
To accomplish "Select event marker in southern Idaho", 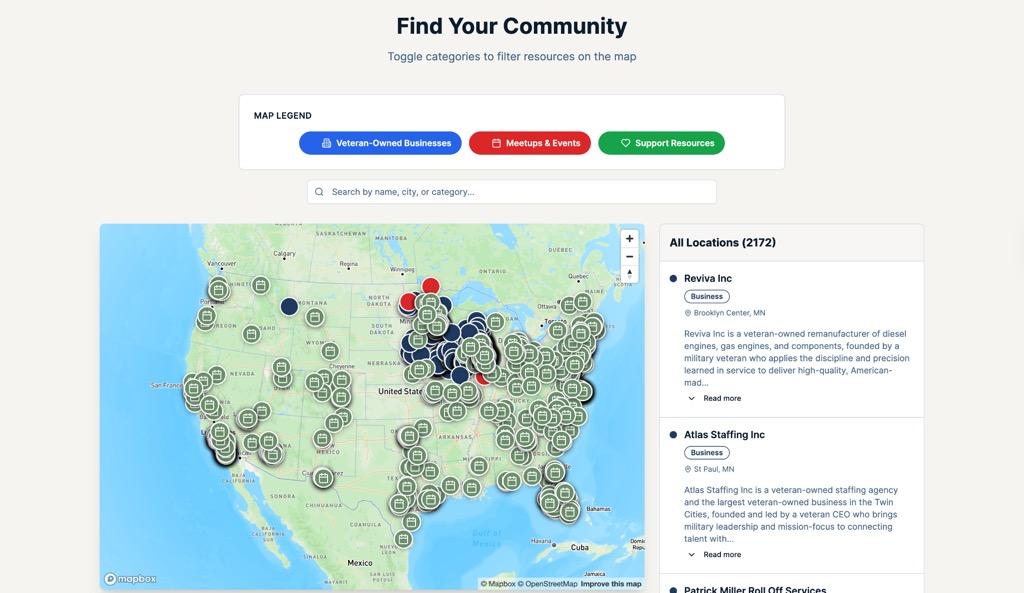I will (x=251, y=334).
